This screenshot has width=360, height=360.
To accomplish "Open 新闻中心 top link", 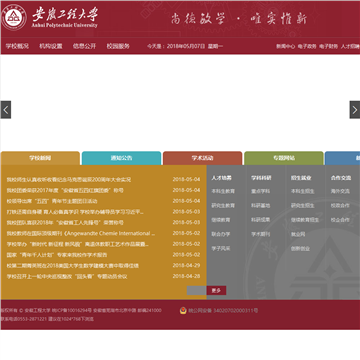I will tap(285, 46).
